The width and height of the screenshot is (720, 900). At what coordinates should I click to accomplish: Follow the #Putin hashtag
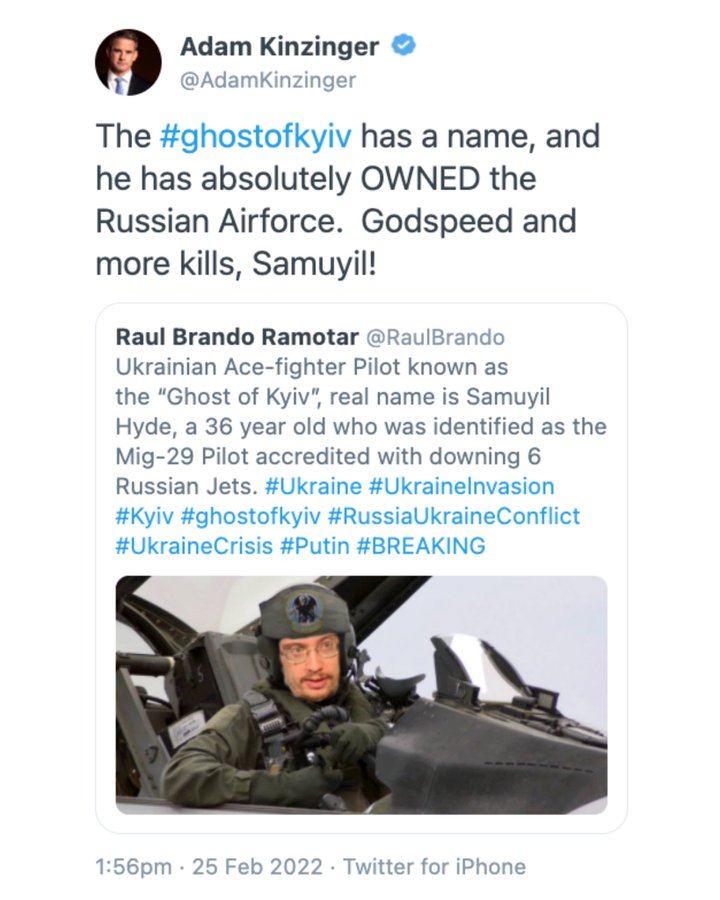pos(315,546)
